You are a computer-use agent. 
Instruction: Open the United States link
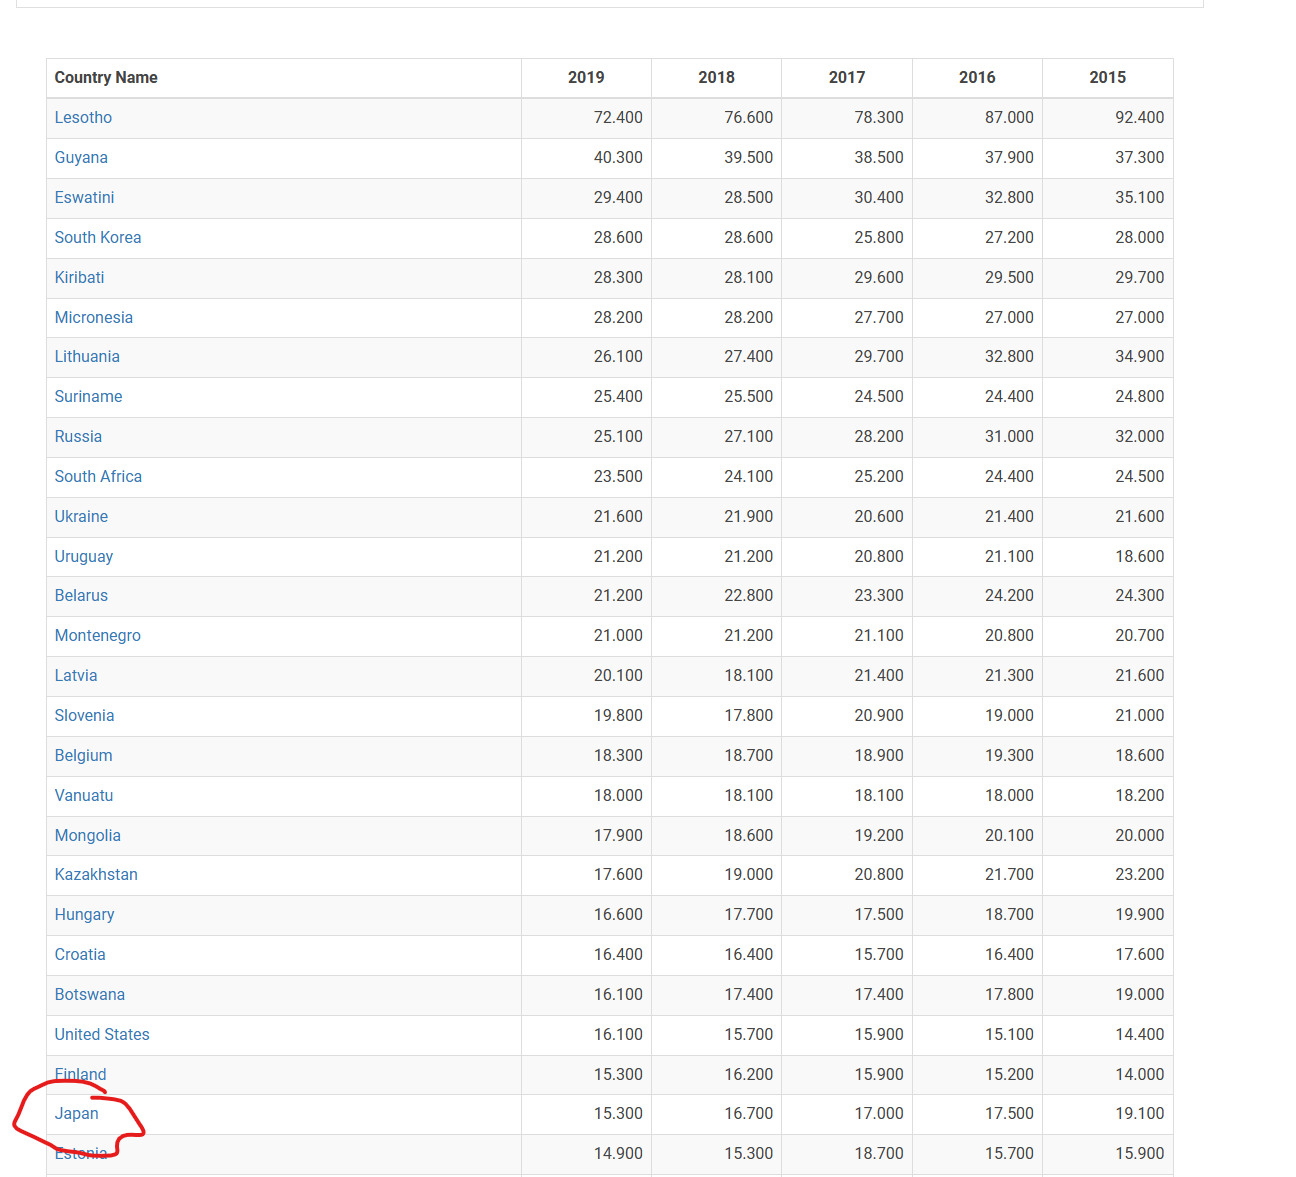(102, 1034)
